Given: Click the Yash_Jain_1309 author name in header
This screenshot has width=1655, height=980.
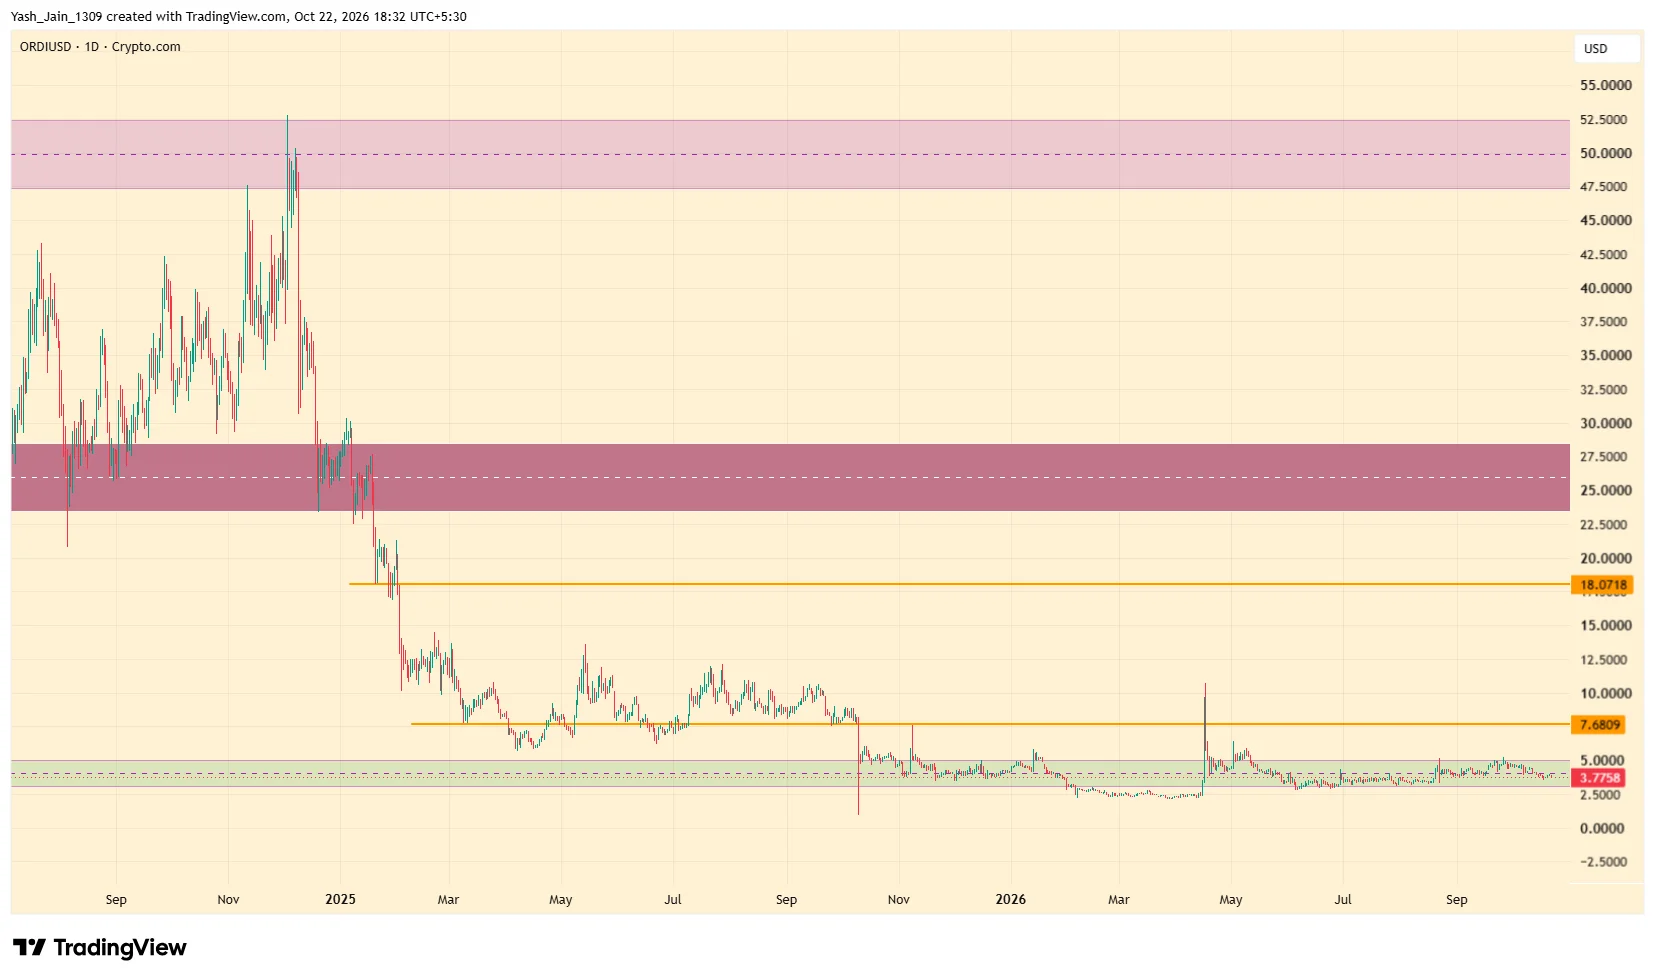Looking at the screenshot, I should 56,17.
